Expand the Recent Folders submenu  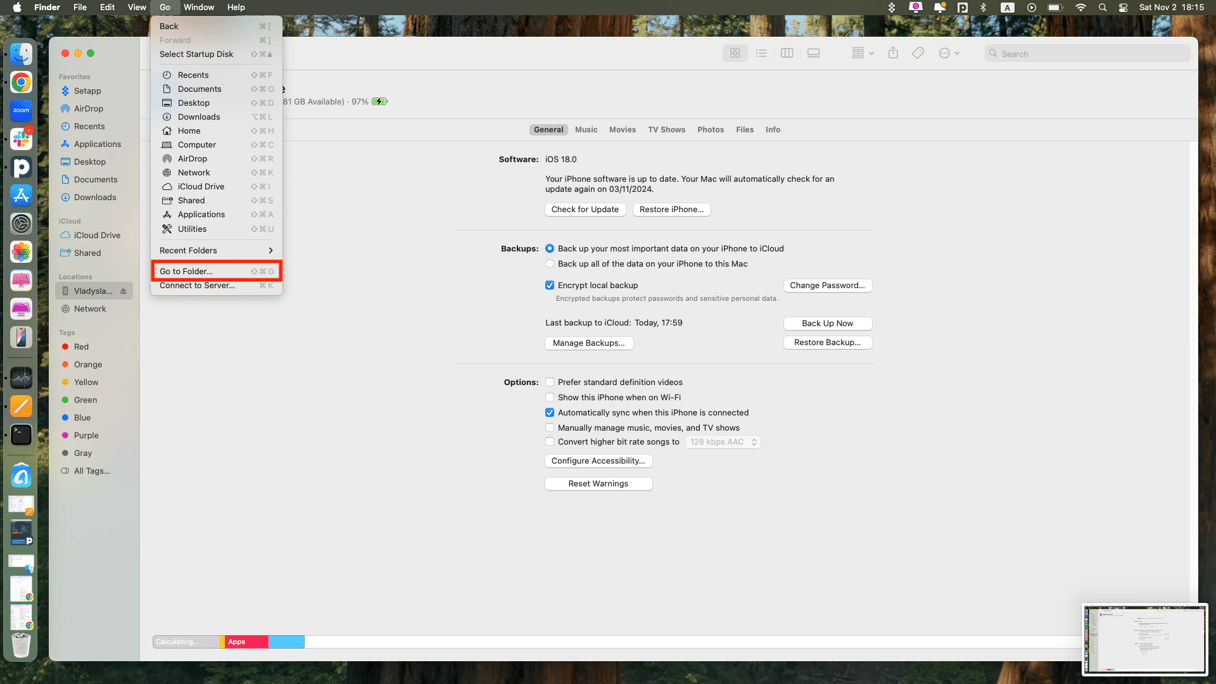click(x=216, y=251)
